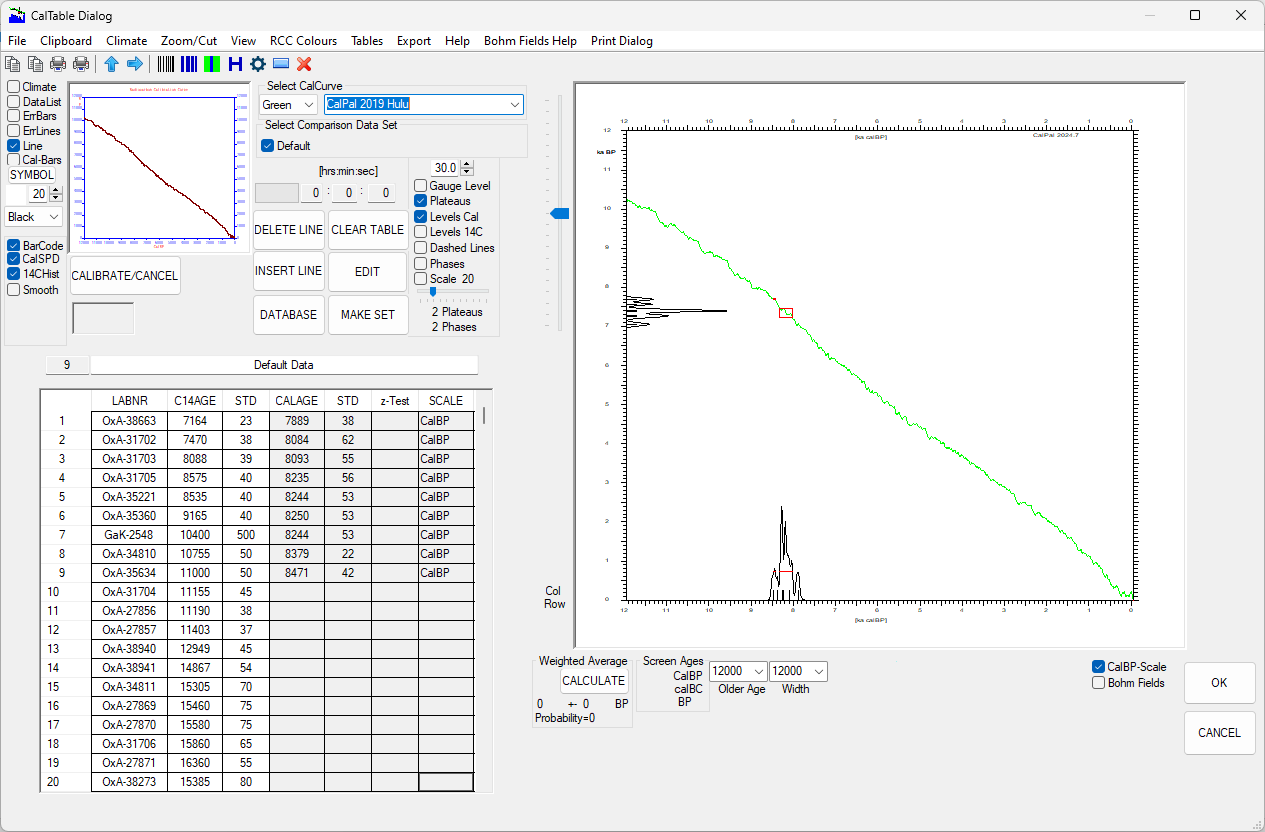1265x832 pixels.
Task: Open the RCC Colours menu
Action: [303, 41]
